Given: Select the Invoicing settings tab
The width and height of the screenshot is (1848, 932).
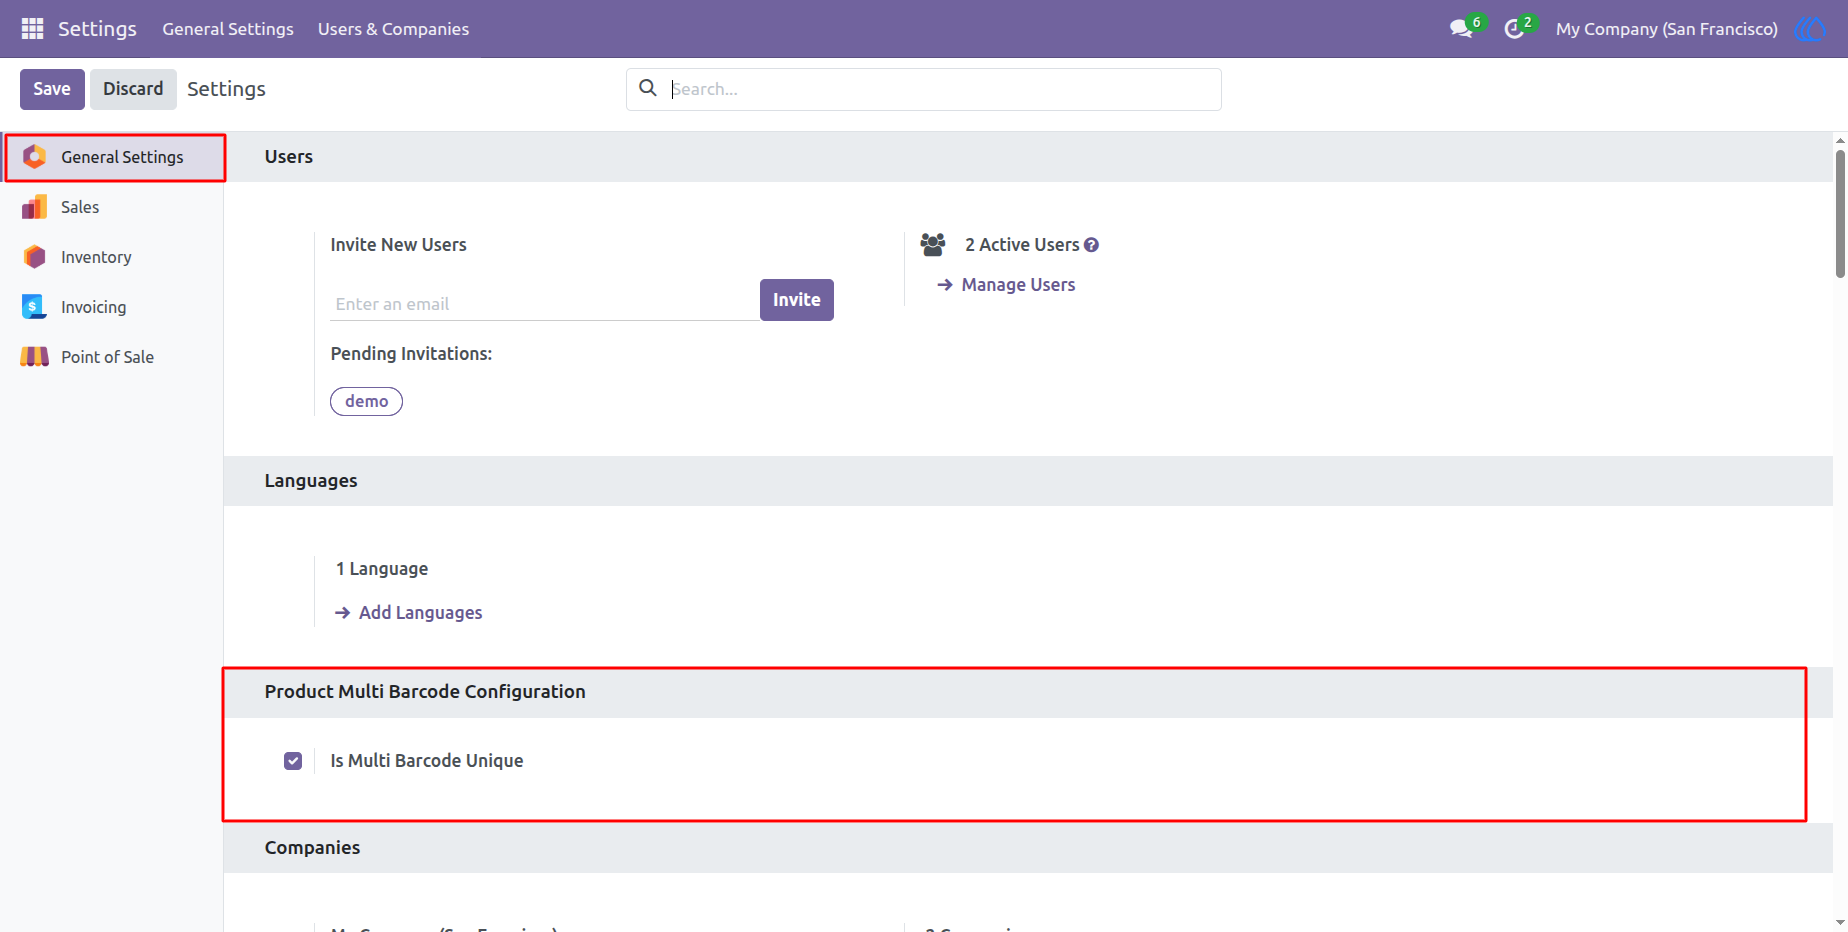Looking at the screenshot, I should tap(112, 307).
